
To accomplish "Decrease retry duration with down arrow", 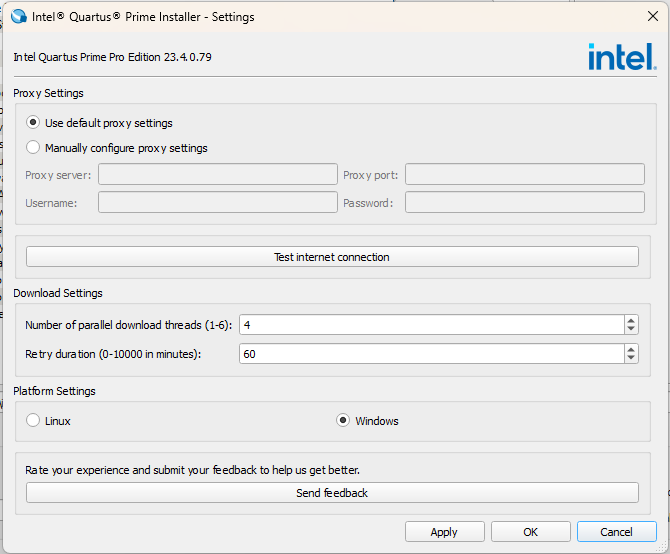I will tap(631, 358).
